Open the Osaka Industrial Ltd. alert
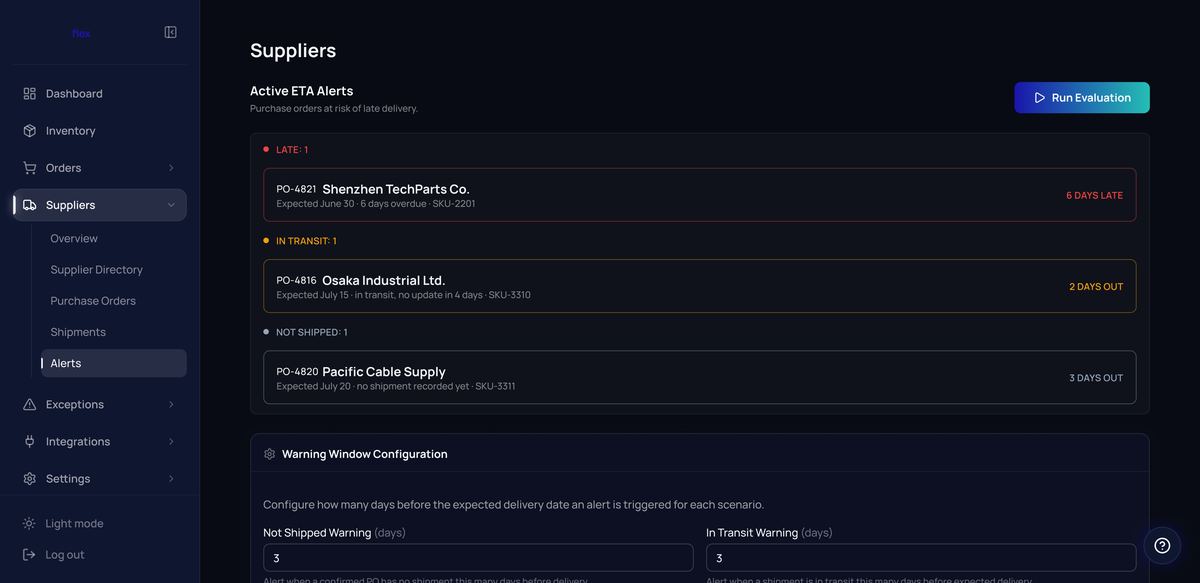Image resolution: width=1200 pixels, height=583 pixels. [700, 286]
